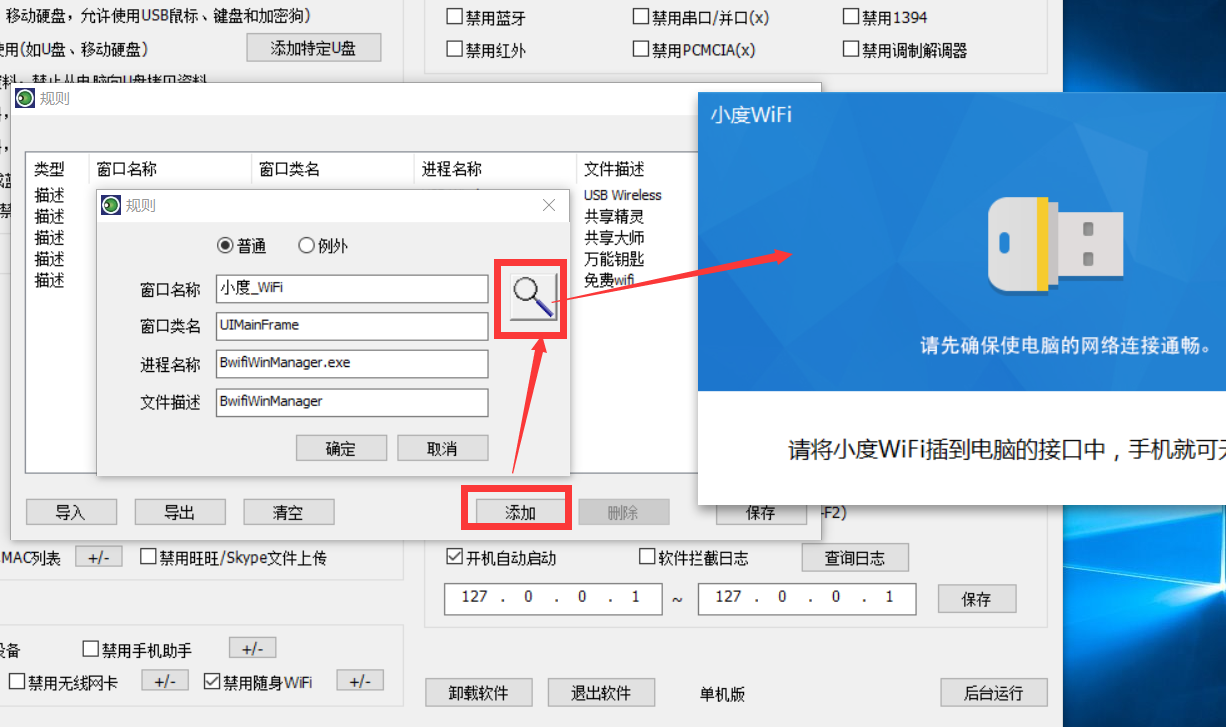Enable 禁用红外 checkbox
Screen dimensions: 1226x727
coord(455,49)
